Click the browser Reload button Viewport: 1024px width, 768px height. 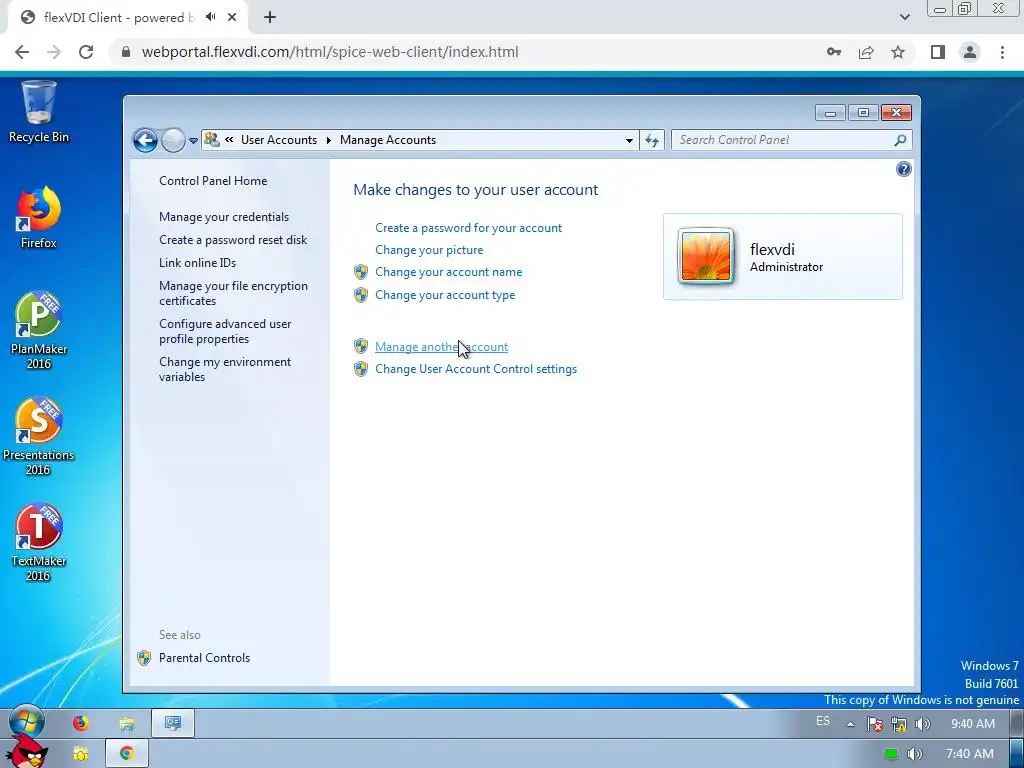(86, 52)
